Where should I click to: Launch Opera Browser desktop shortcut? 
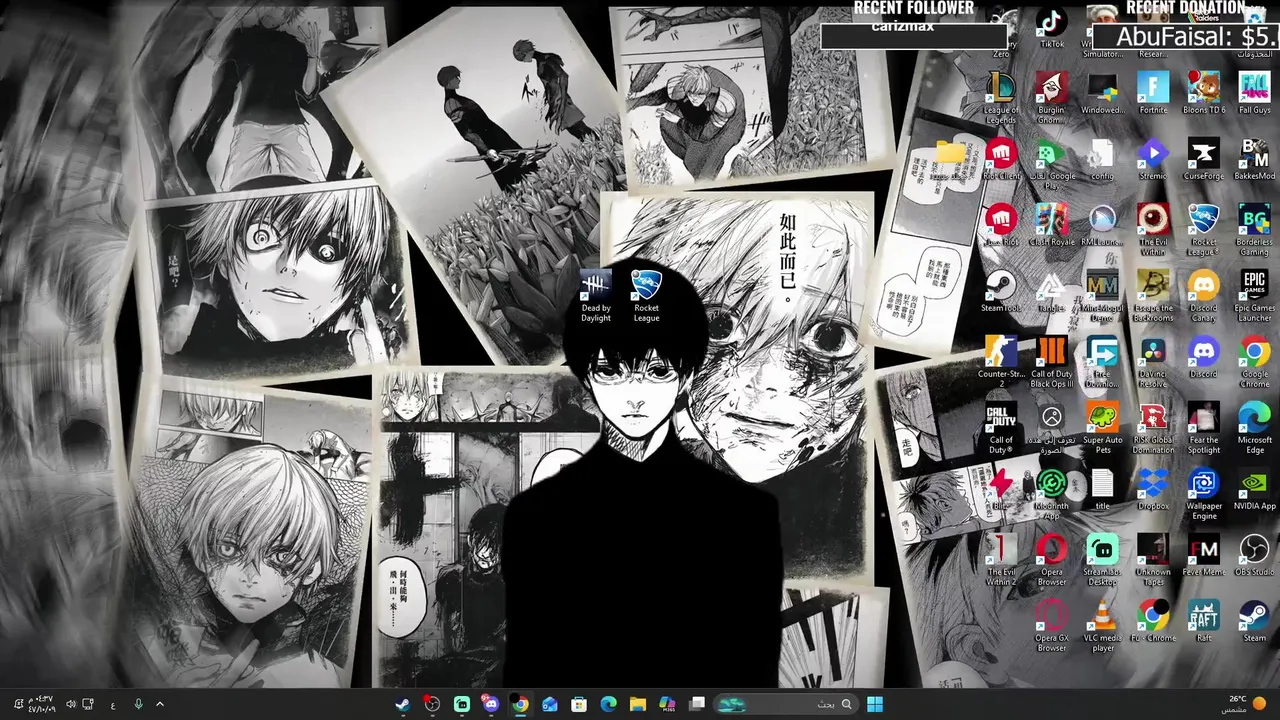point(1052,560)
